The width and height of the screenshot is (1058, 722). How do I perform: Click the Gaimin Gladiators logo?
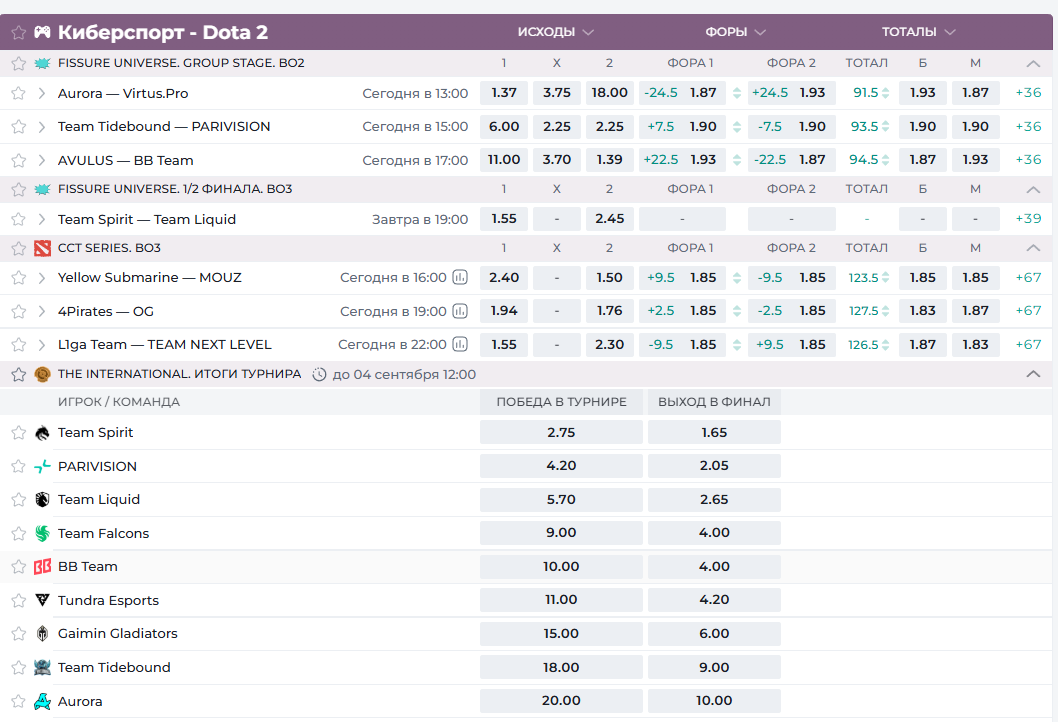click(43, 634)
